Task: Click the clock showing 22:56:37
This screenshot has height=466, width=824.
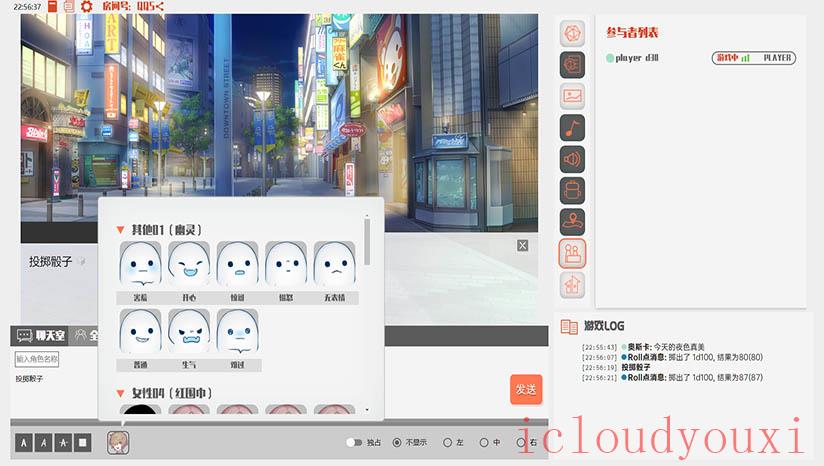Action: (27, 7)
